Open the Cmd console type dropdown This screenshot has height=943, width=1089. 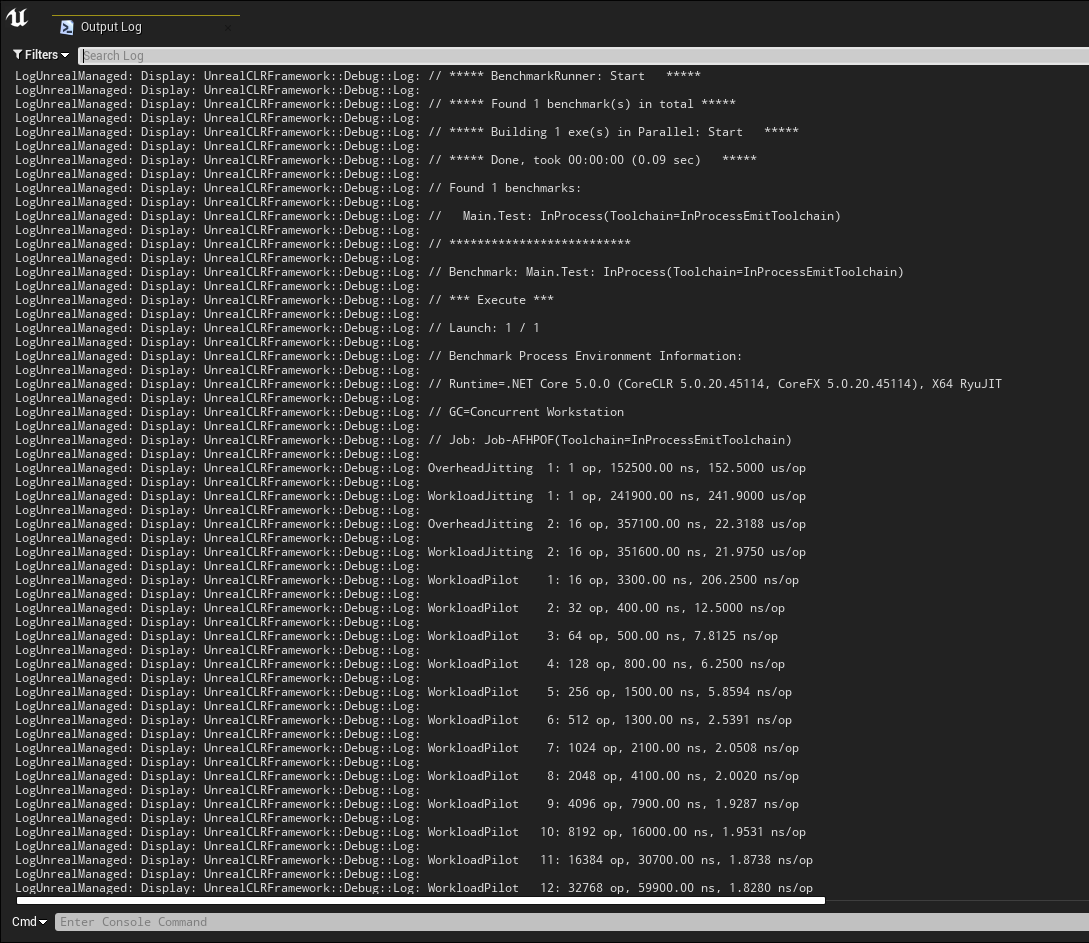tap(29, 921)
